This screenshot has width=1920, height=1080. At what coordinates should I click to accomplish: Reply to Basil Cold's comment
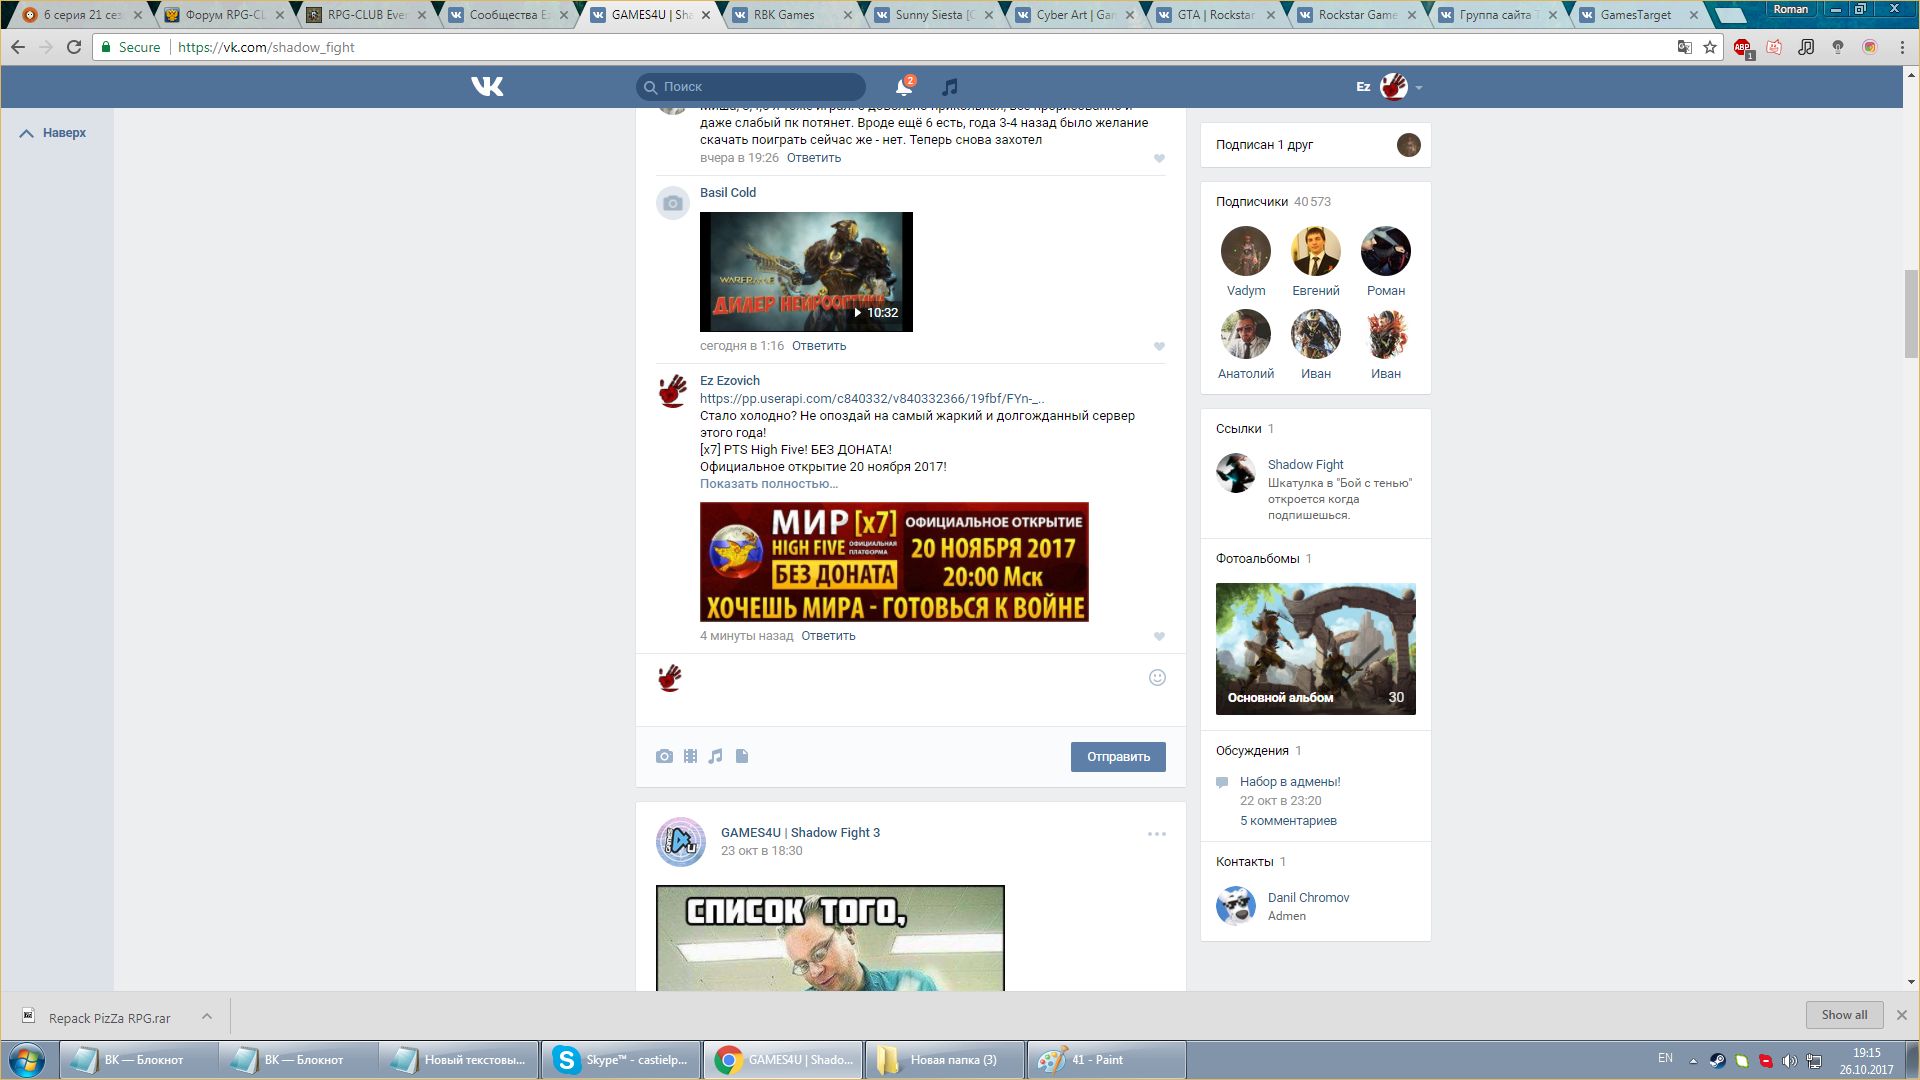819,346
